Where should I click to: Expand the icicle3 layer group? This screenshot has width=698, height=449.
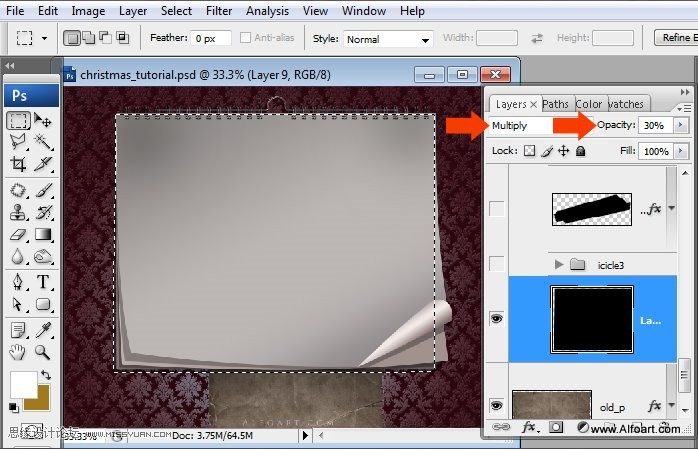(559, 265)
